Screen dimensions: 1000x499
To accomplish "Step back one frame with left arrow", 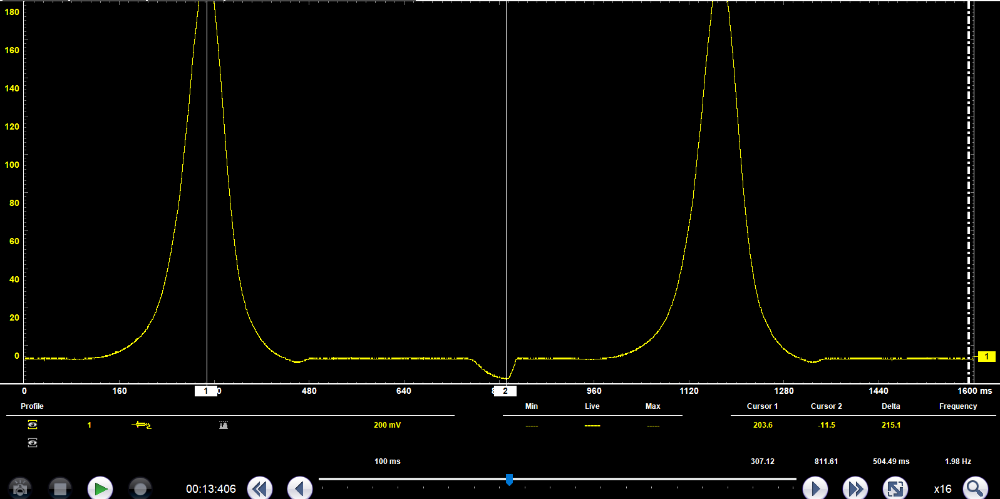I will (300, 489).
